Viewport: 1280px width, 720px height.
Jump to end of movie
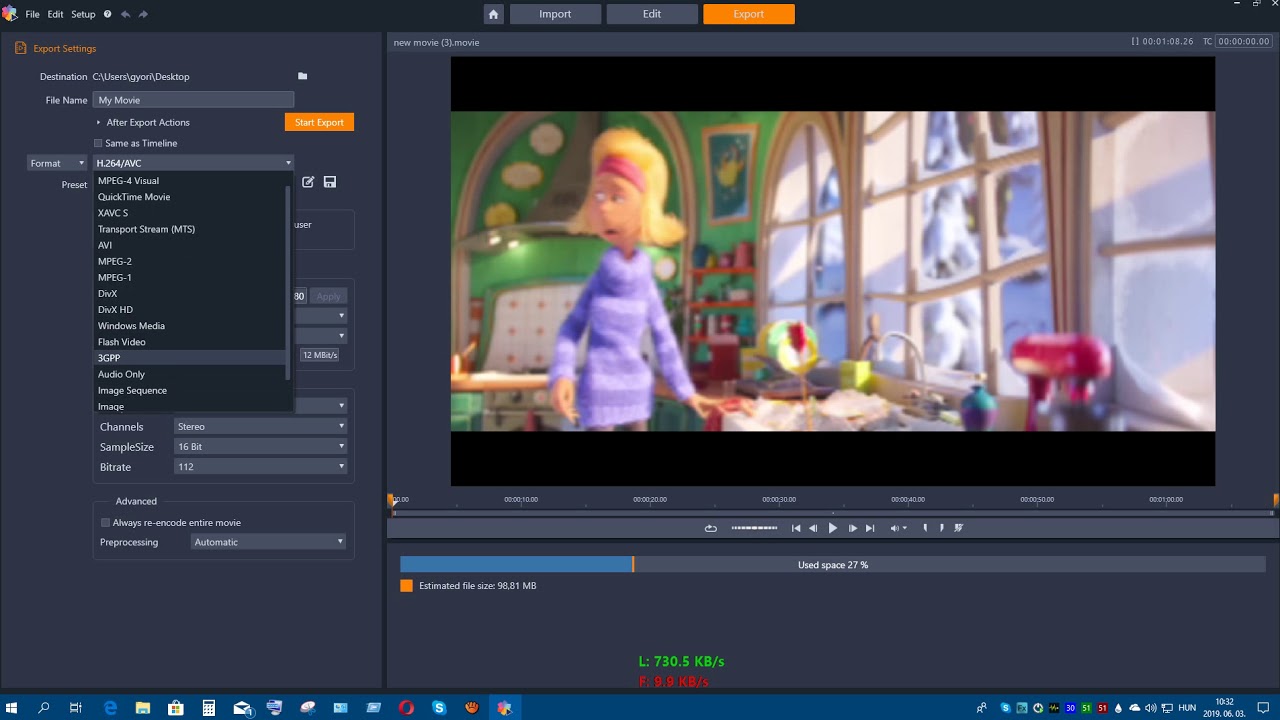[x=870, y=528]
